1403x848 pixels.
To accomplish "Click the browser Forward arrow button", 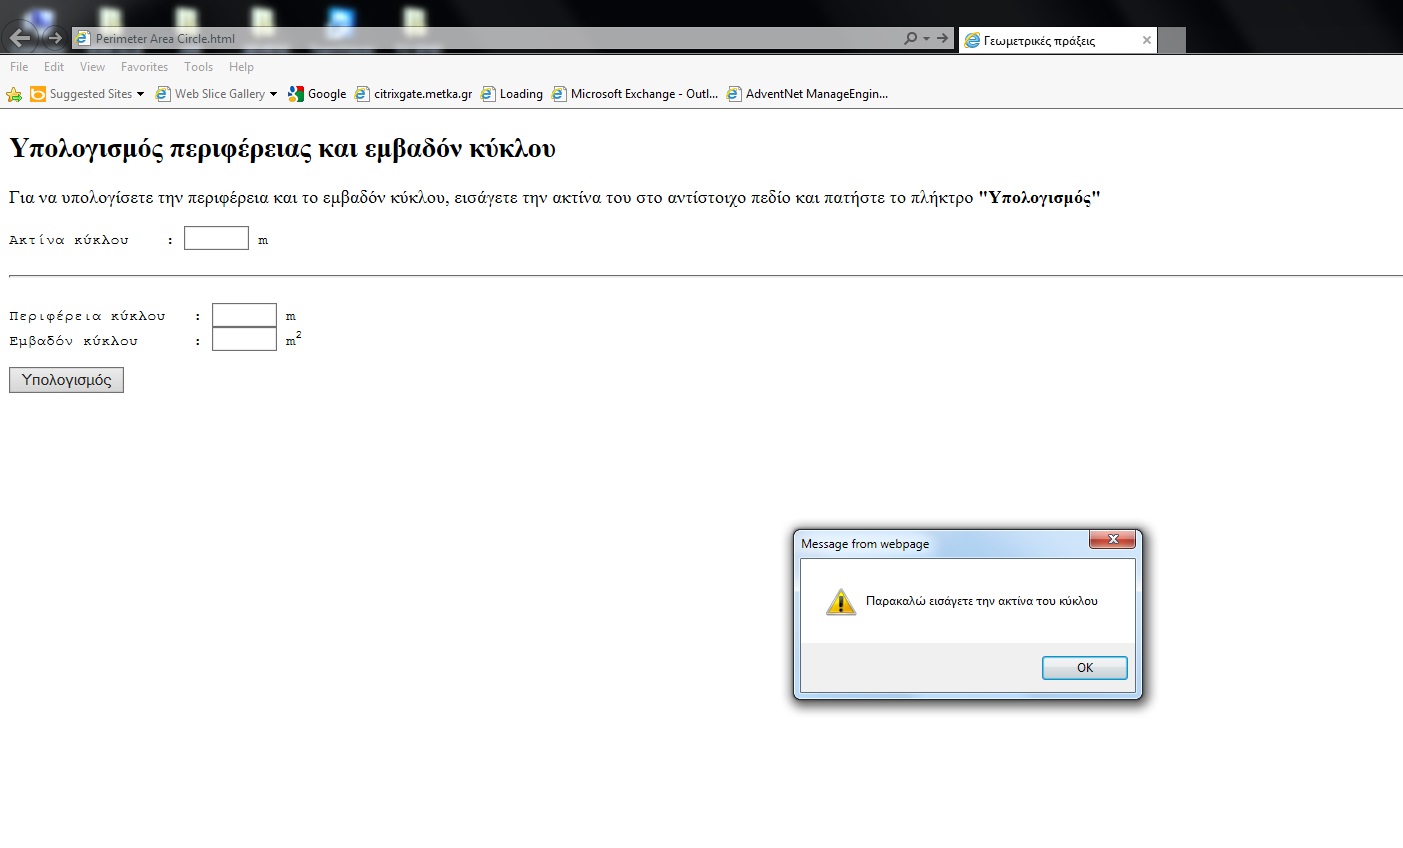I will (x=55, y=38).
